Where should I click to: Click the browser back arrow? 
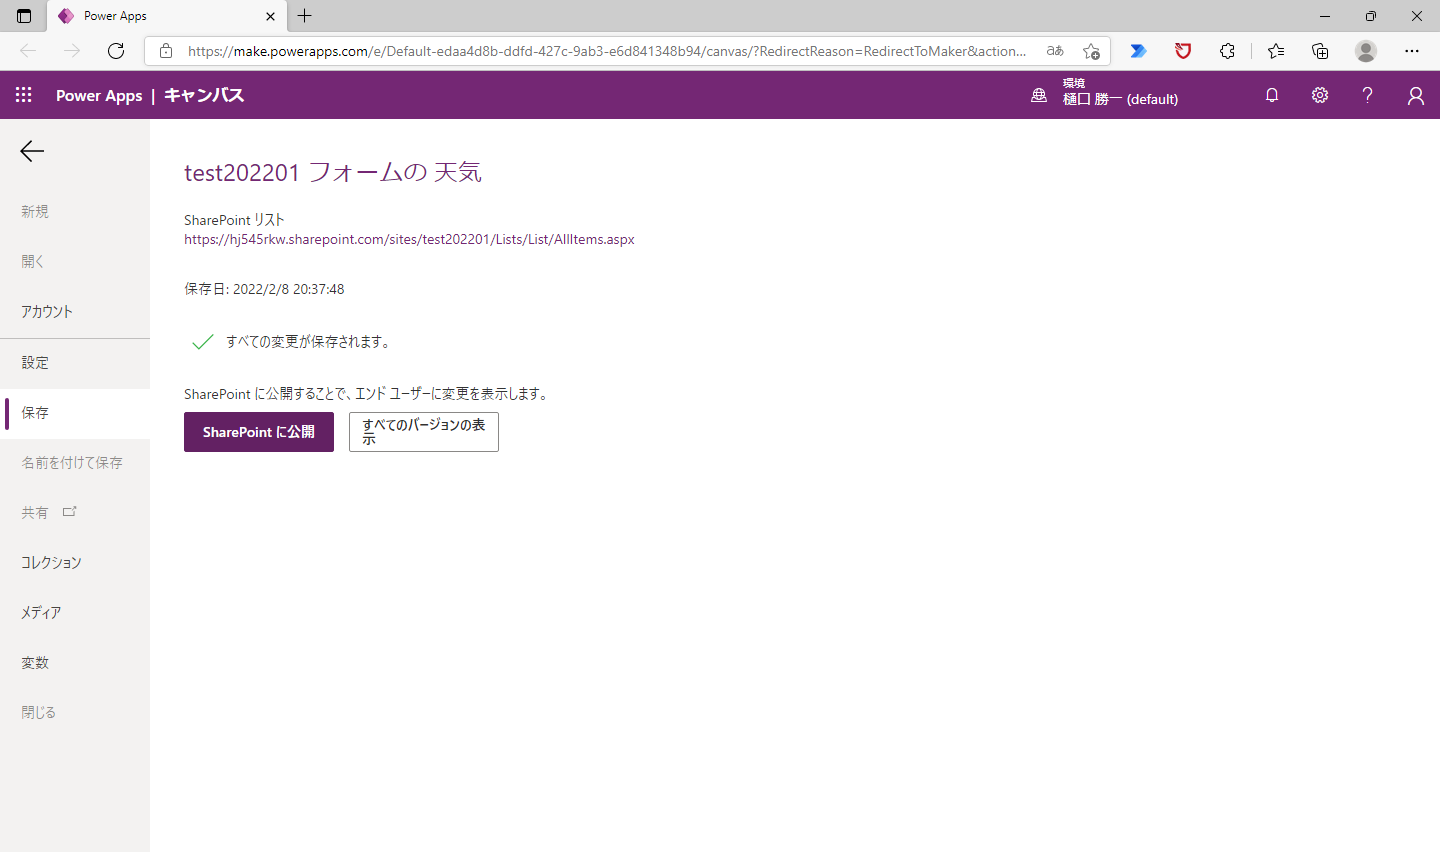pyautogui.click(x=28, y=51)
